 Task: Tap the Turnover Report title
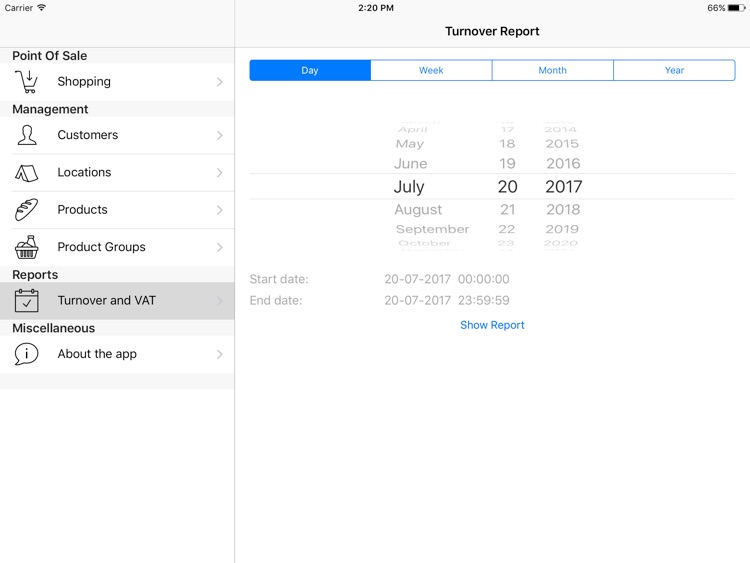click(492, 31)
